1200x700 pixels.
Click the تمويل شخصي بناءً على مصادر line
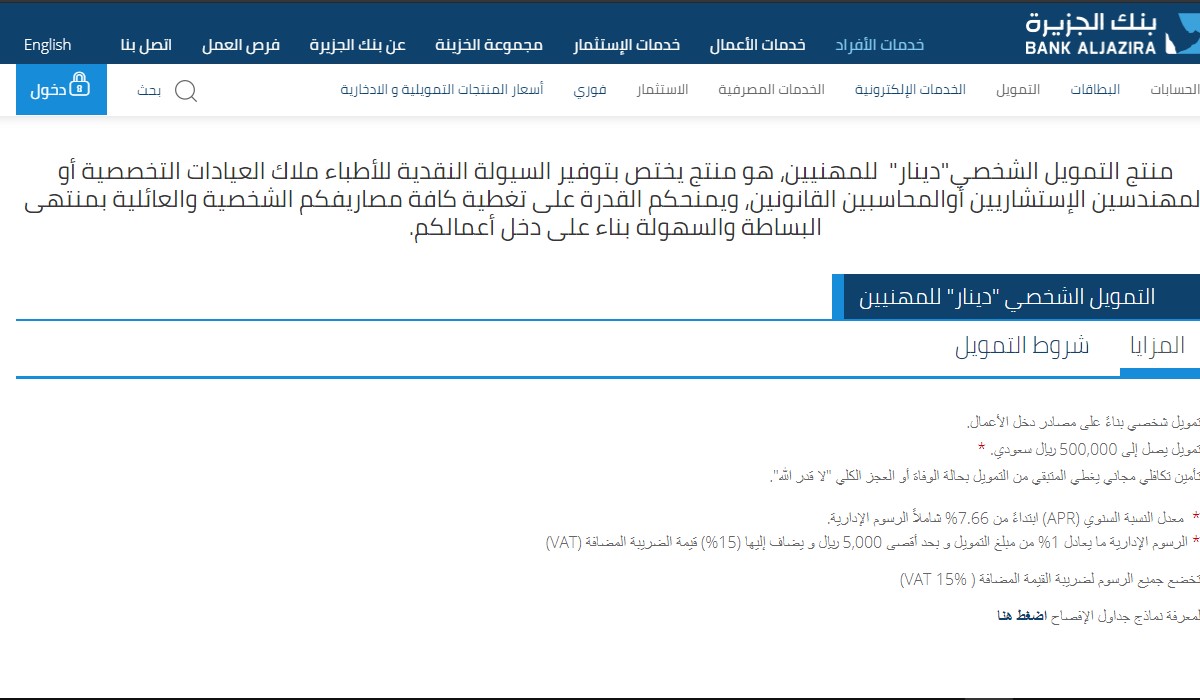1084,424
